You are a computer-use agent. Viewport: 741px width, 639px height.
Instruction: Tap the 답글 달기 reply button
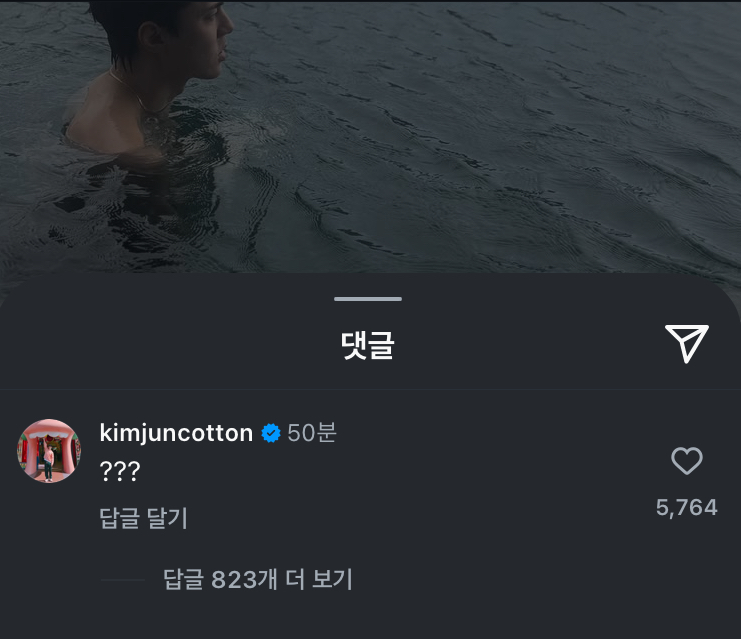tap(144, 518)
